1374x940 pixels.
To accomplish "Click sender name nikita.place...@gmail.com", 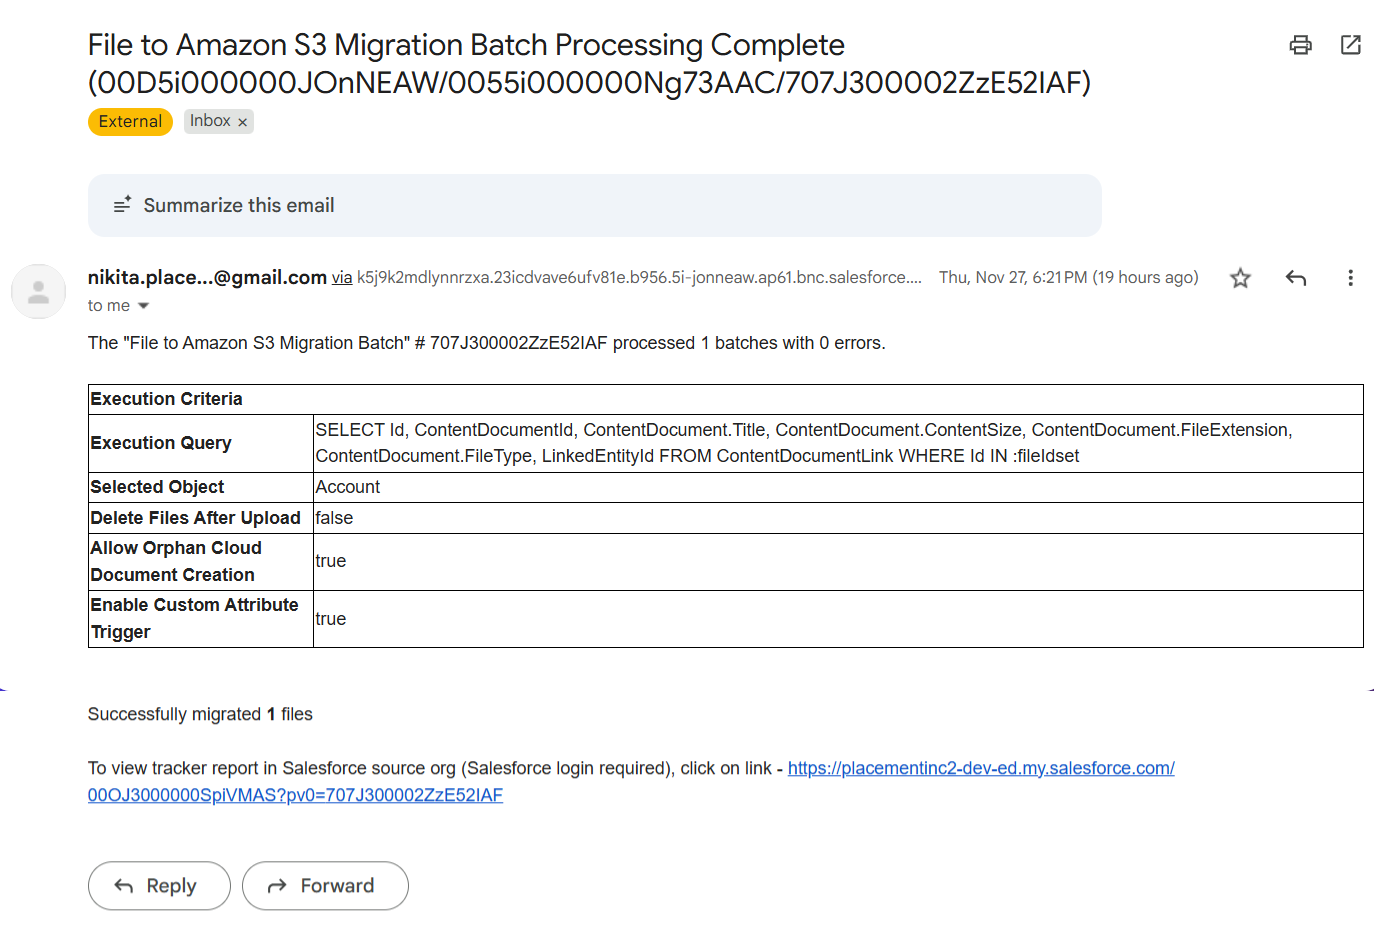I will [207, 277].
